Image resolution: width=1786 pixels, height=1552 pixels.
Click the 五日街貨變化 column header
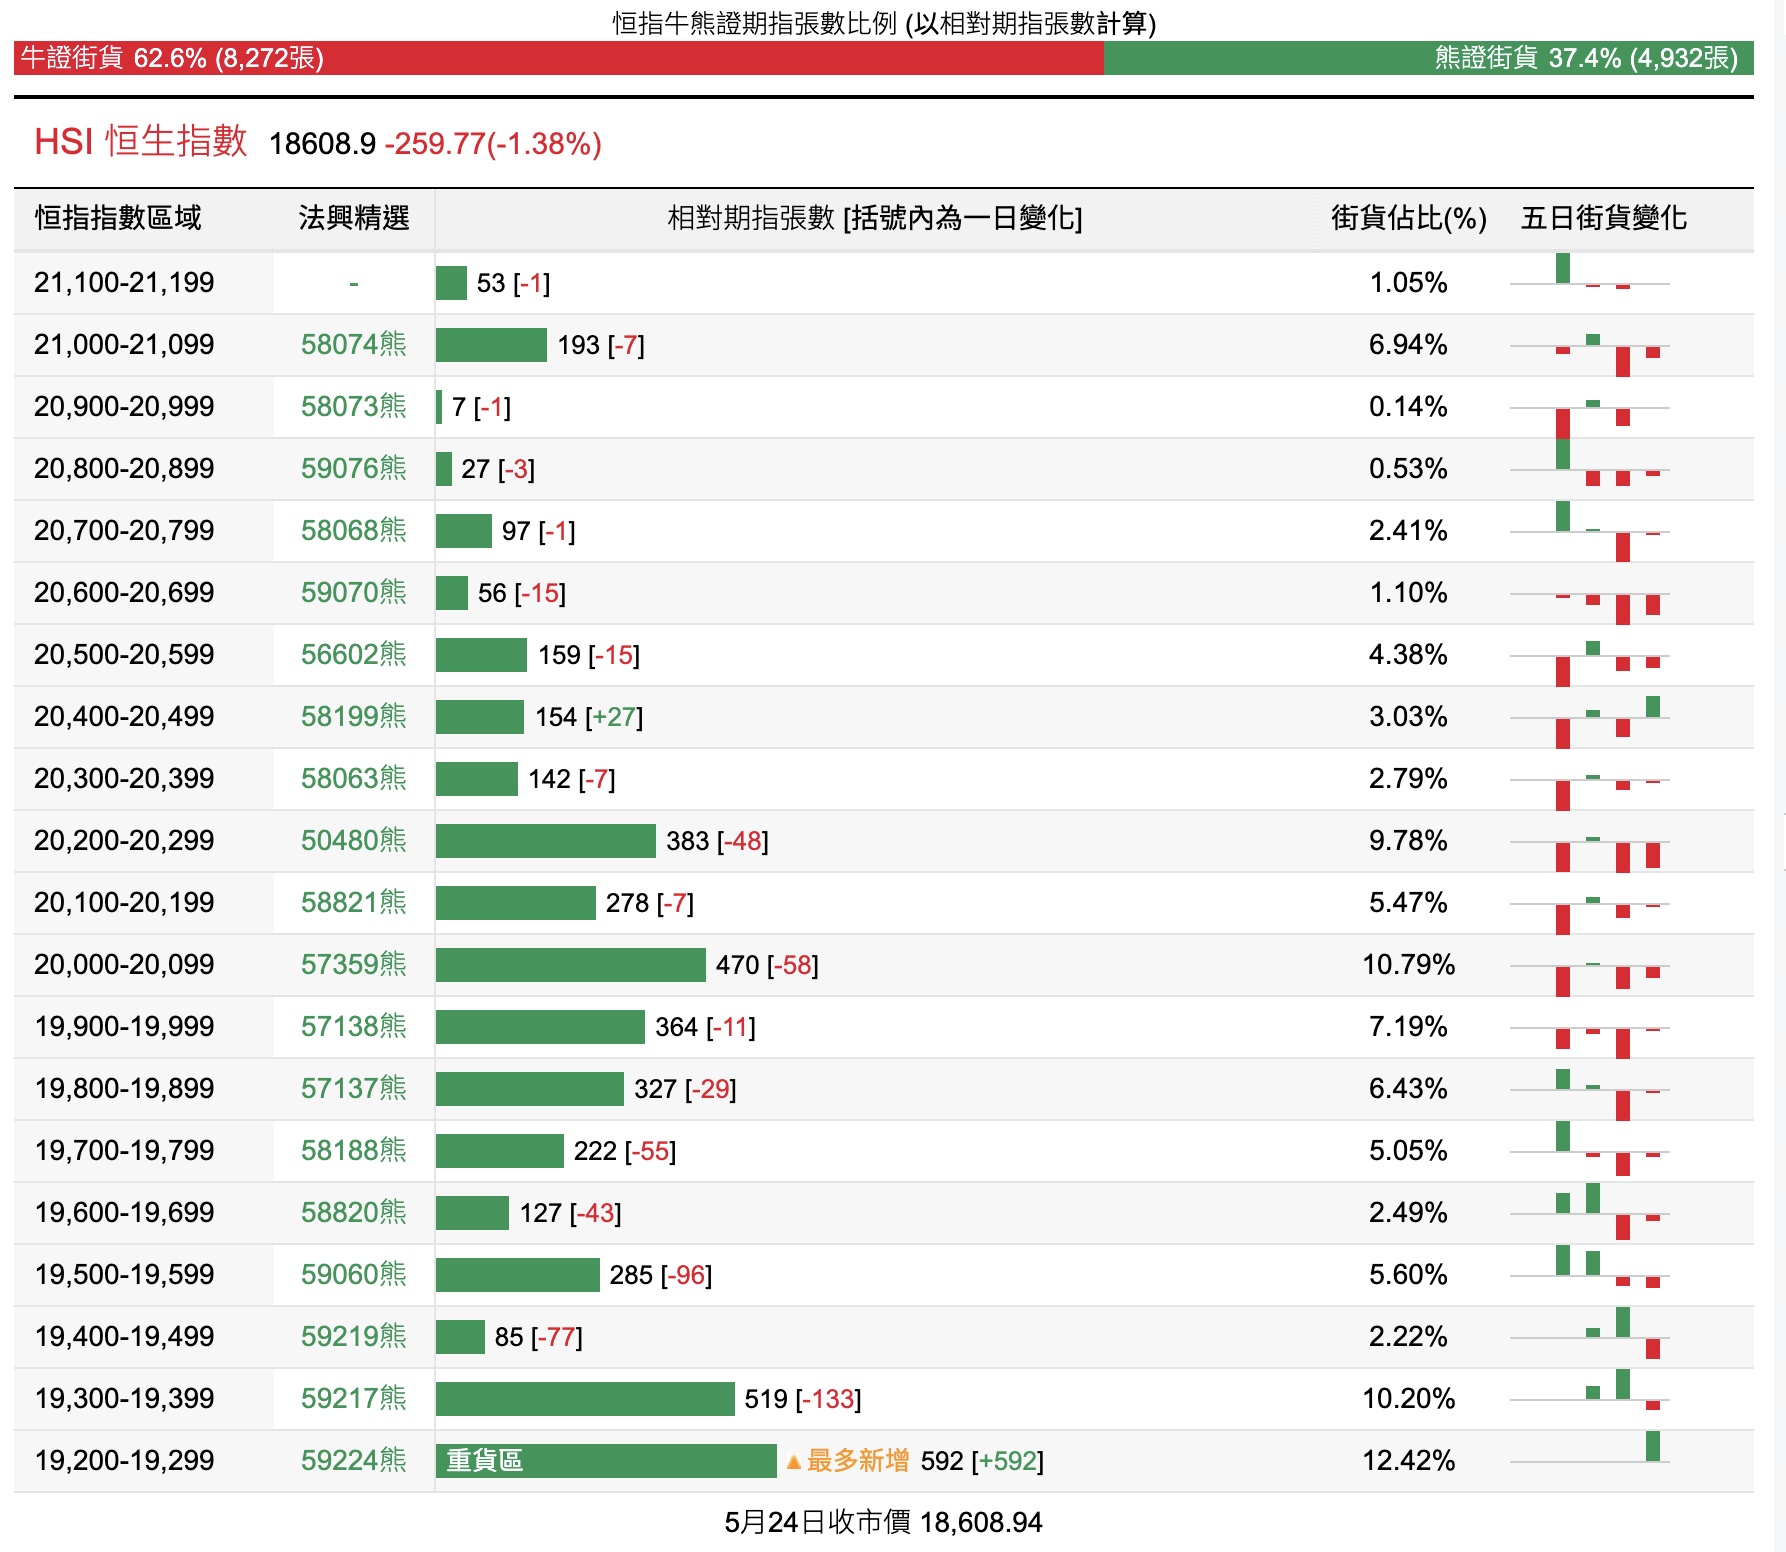pos(1603,218)
